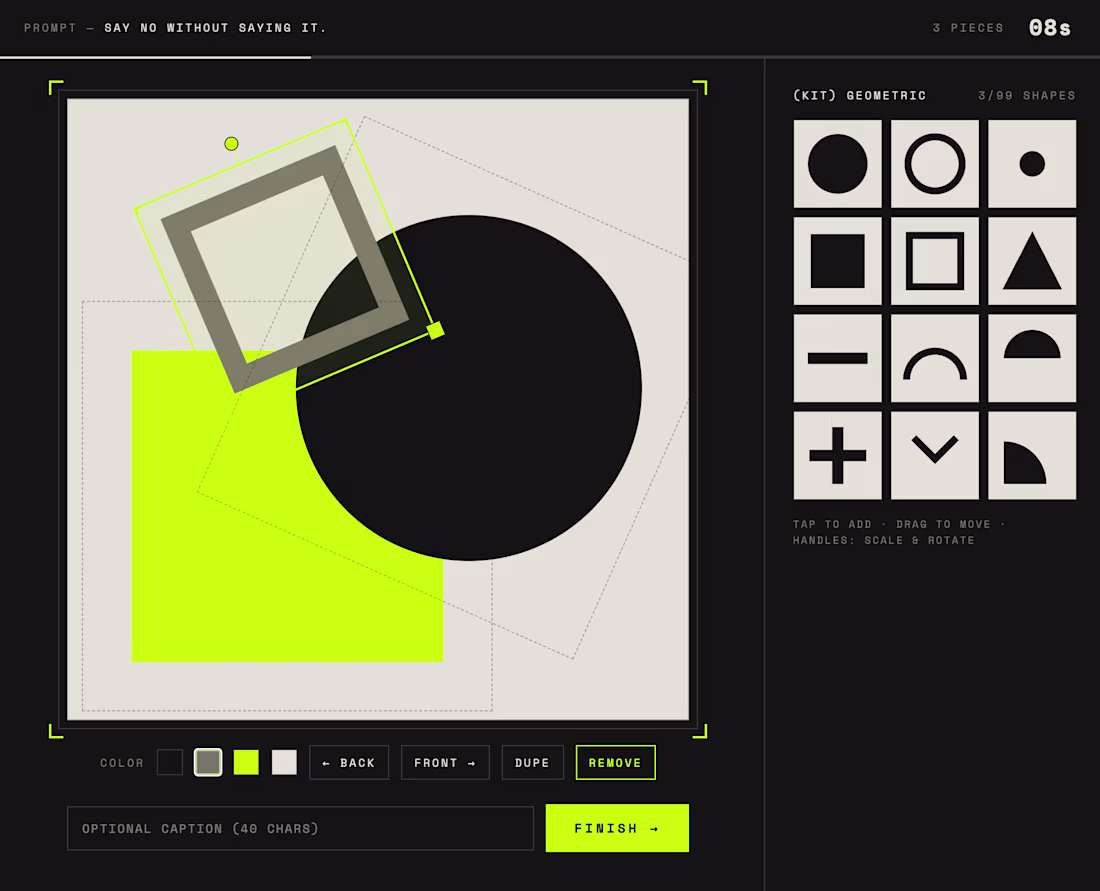
Task: Click the '3 PIECES' counter text
Action: click(968, 28)
